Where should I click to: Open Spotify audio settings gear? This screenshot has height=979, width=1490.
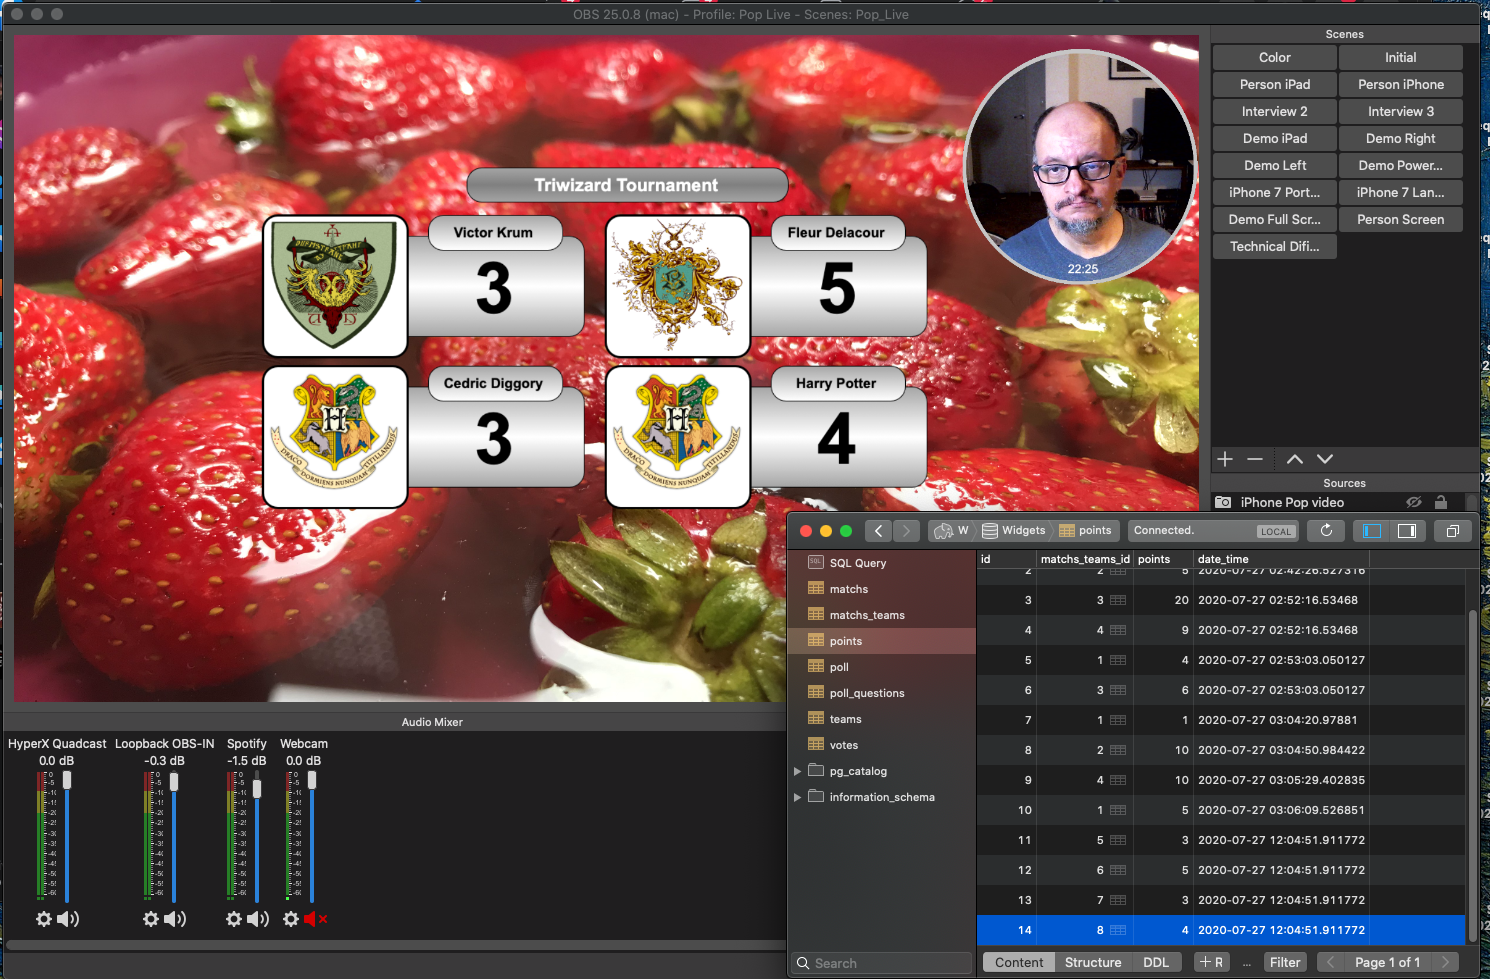click(234, 919)
